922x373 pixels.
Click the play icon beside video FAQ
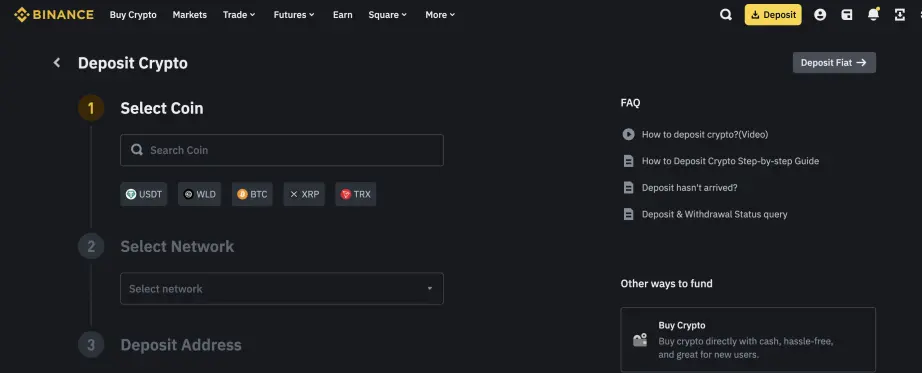(629, 134)
